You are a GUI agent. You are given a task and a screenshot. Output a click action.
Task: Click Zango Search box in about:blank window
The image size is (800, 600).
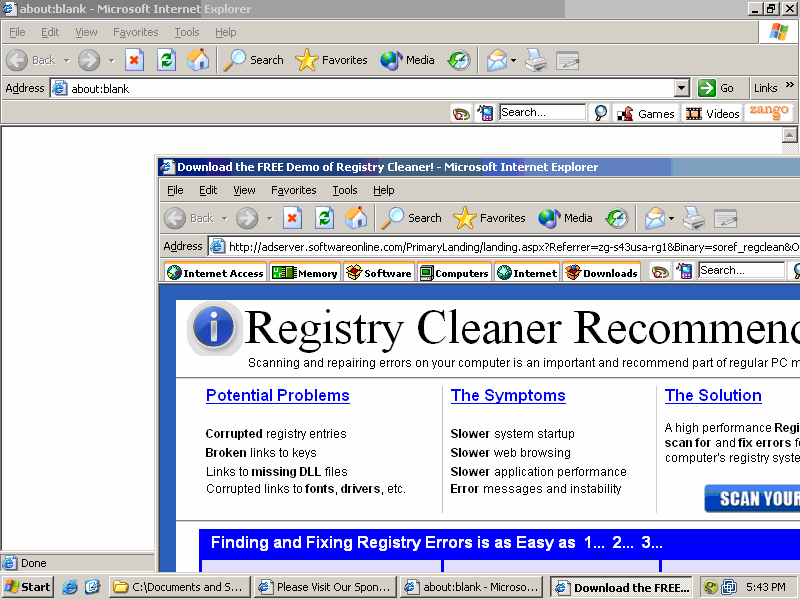[x=542, y=112]
